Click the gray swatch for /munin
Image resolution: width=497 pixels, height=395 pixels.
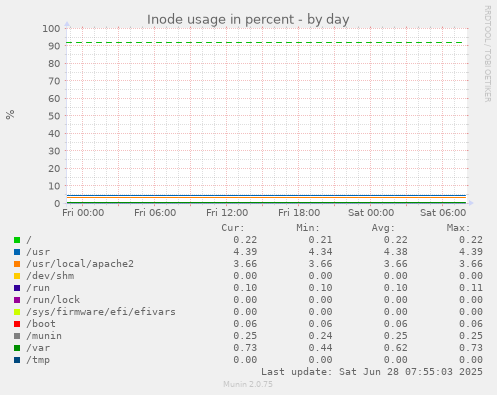pos(17,336)
